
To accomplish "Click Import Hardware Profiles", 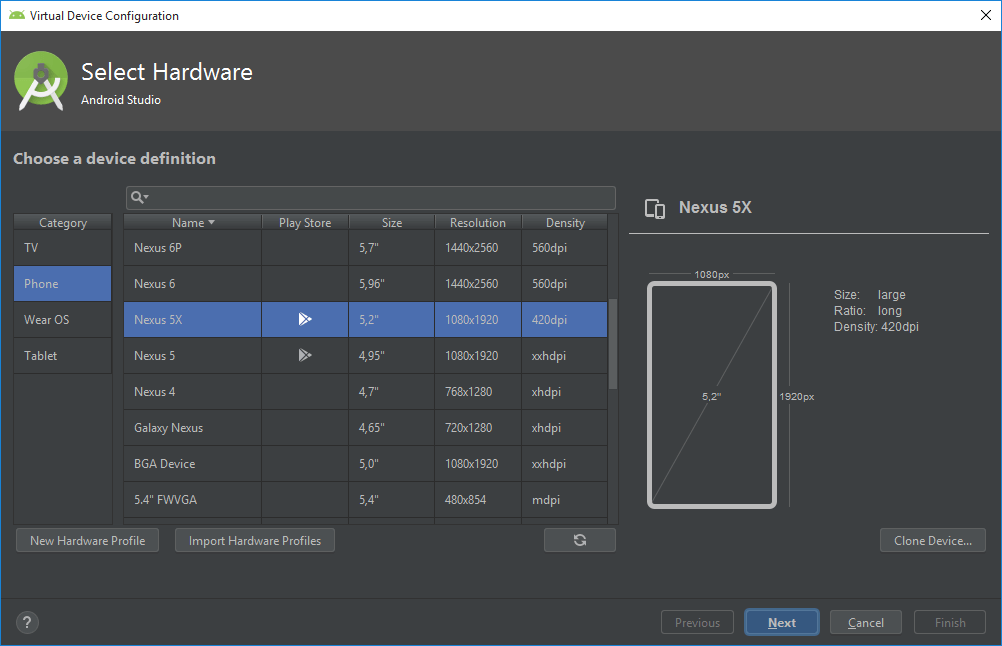I will pos(254,540).
